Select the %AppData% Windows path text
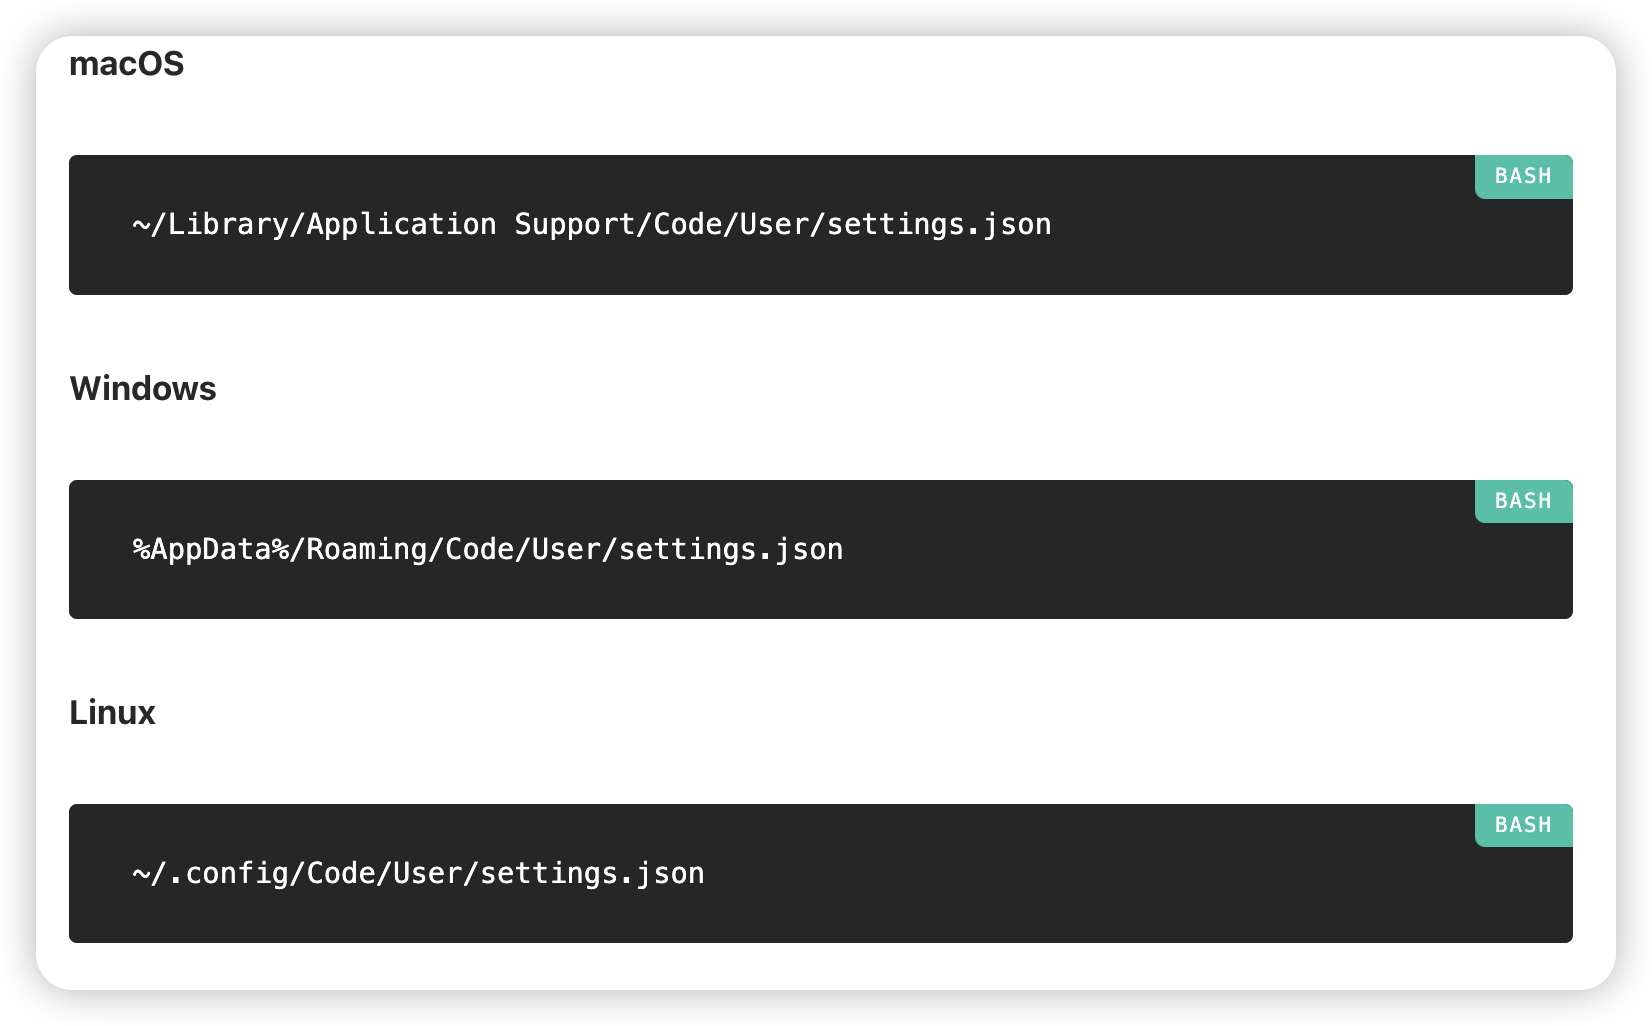This screenshot has width=1652, height=1026. [488, 550]
